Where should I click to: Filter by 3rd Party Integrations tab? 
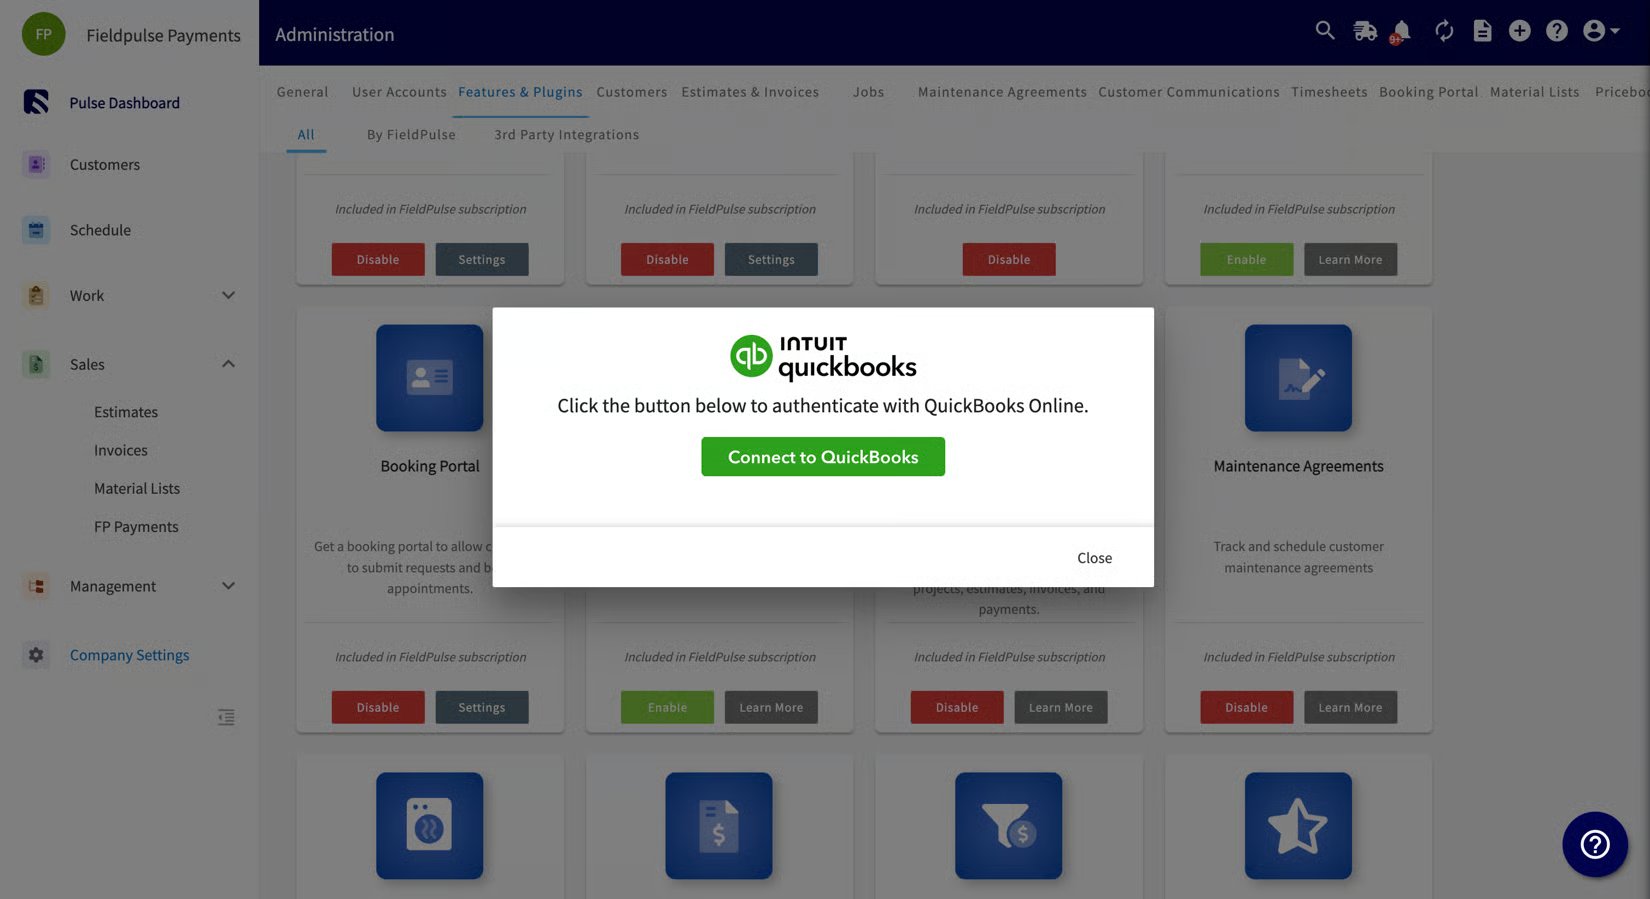point(566,135)
